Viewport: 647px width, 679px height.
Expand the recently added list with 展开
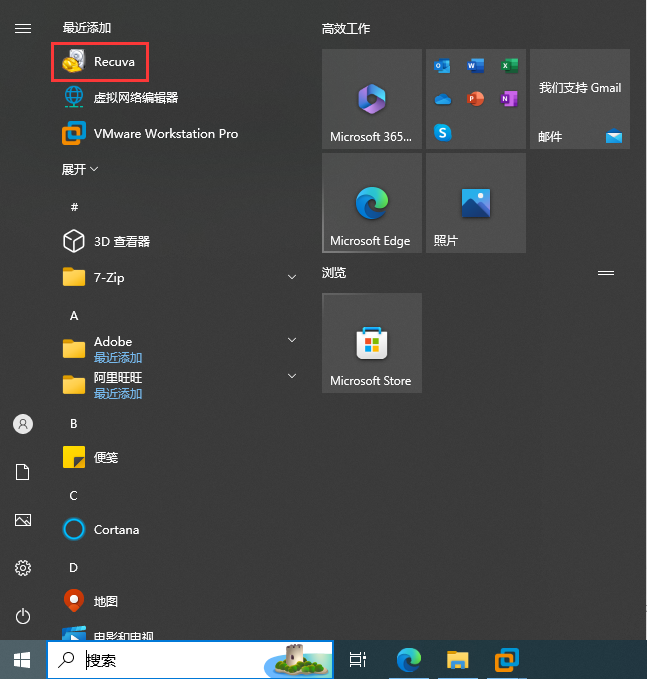[80, 169]
